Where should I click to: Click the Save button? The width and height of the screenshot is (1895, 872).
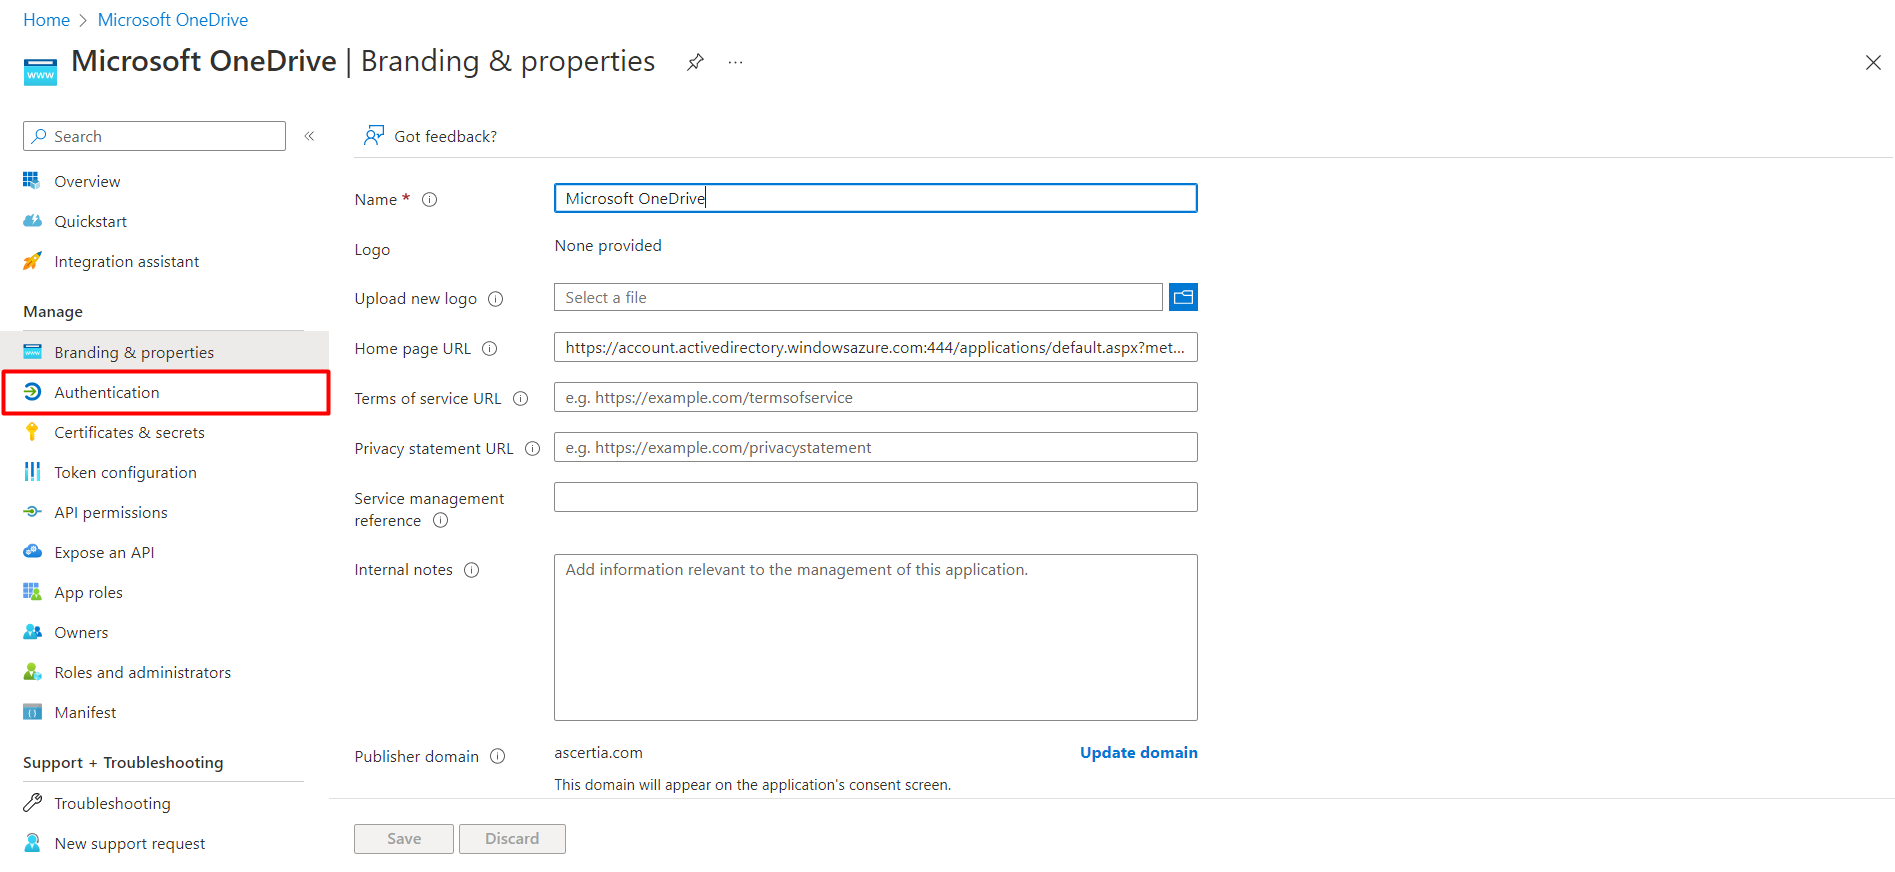(x=404, y=838)
